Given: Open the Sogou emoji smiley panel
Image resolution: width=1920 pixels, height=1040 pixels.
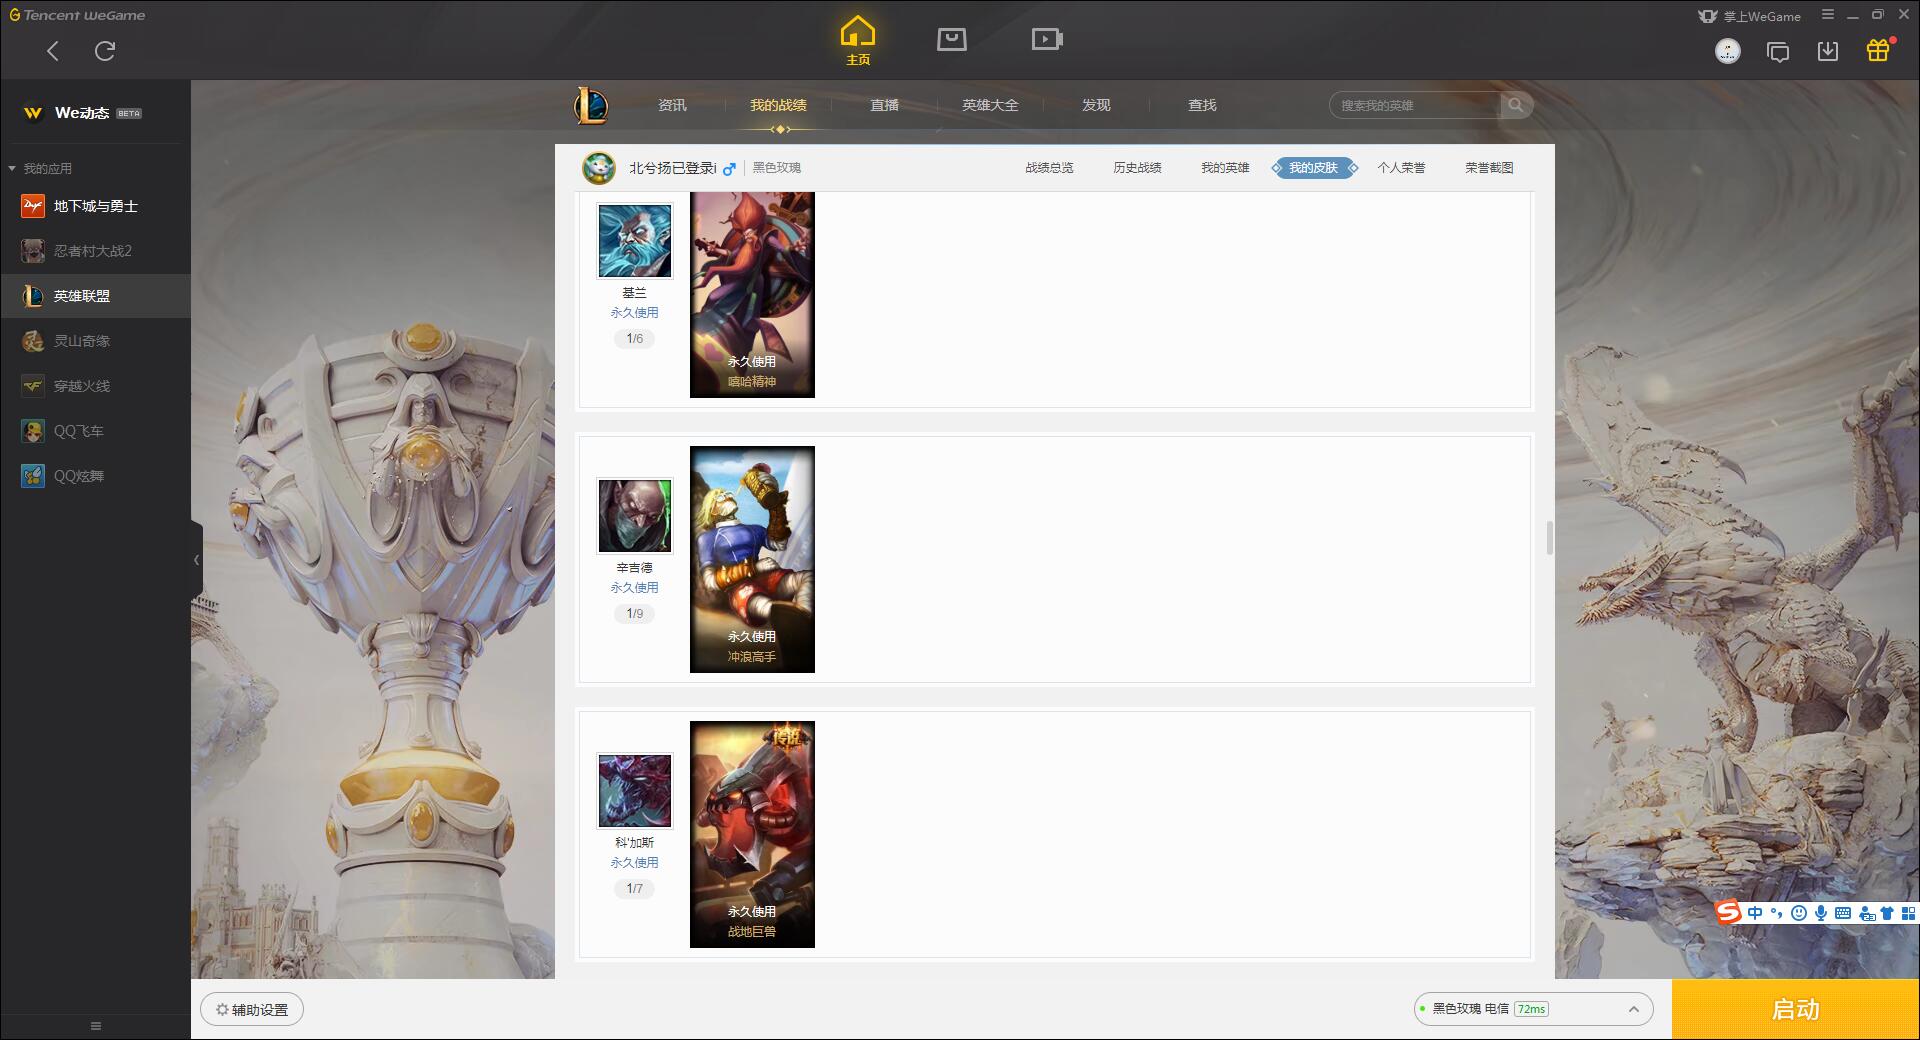Looking at the screenshot, I should 1799,913.
